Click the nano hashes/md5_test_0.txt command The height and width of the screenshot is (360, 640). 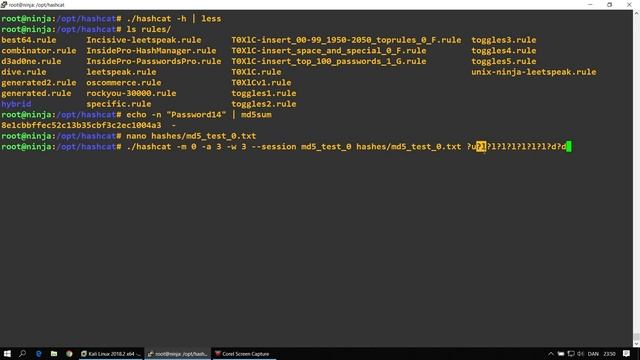tap(191, 136)
